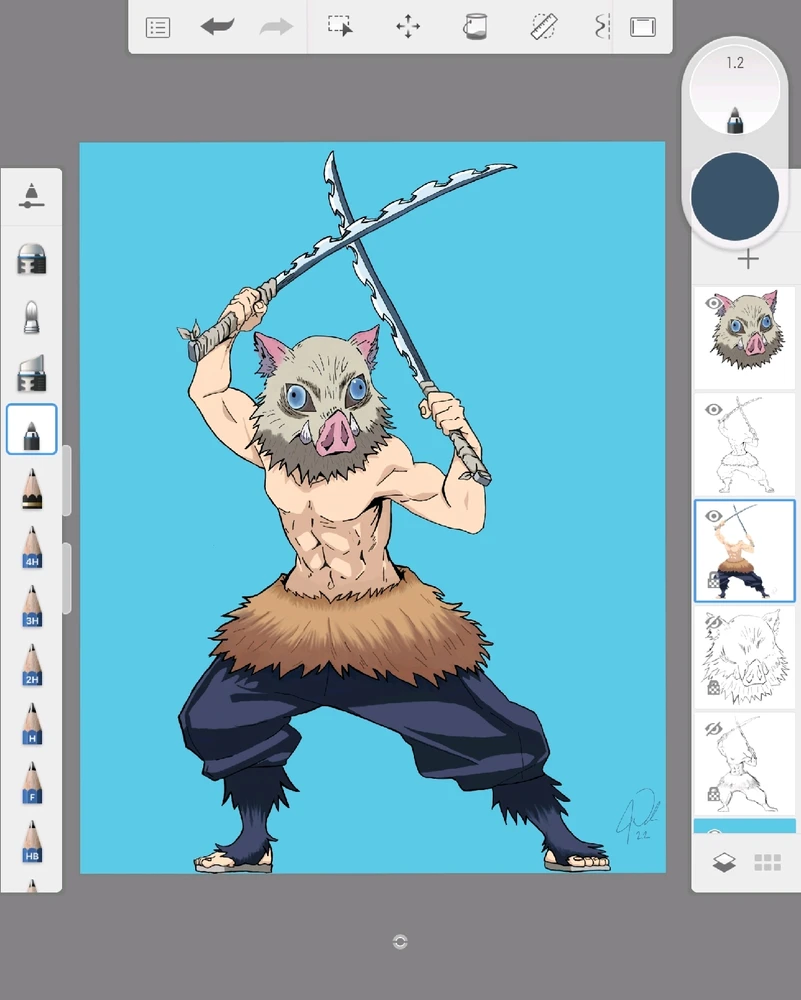
Task: Choose the H pencil
Action: point(32,724)
